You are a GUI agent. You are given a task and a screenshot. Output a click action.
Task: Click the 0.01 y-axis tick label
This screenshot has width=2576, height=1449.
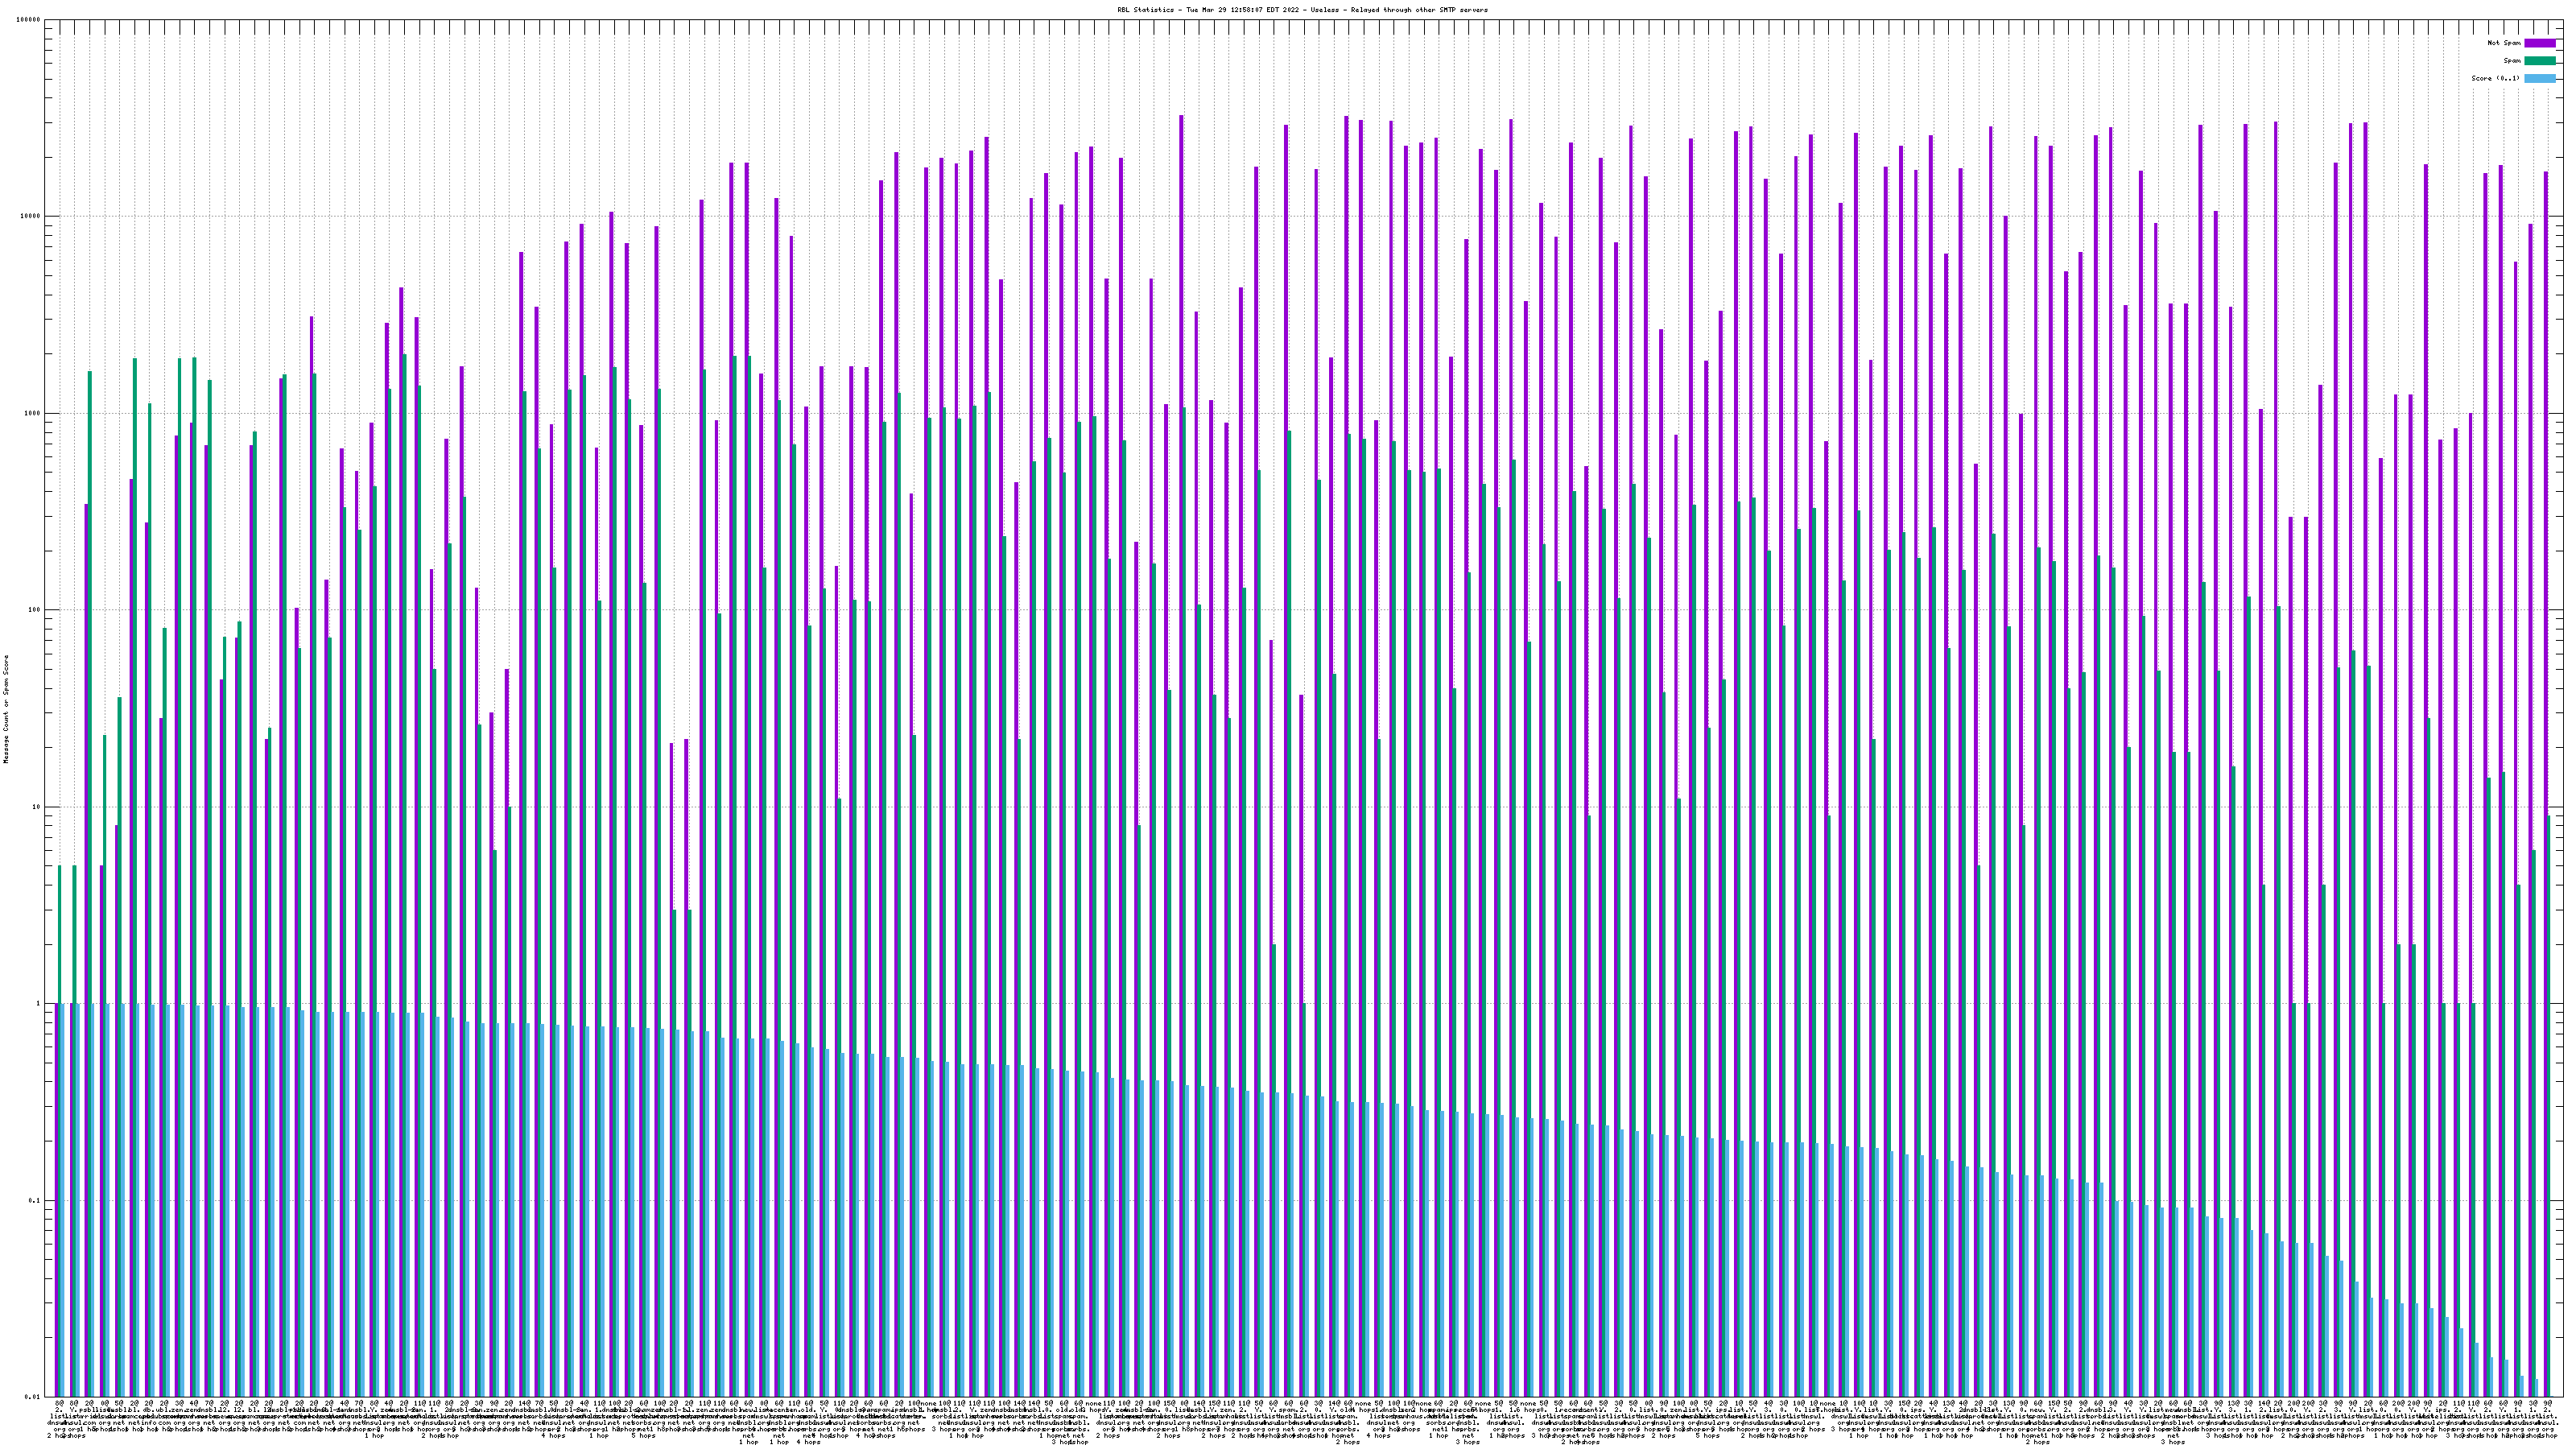pyautogui.click(x=34, y=1397)
